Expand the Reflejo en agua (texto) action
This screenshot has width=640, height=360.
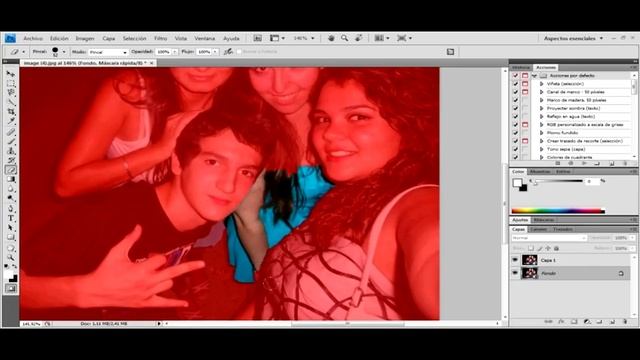click(542, 116)
